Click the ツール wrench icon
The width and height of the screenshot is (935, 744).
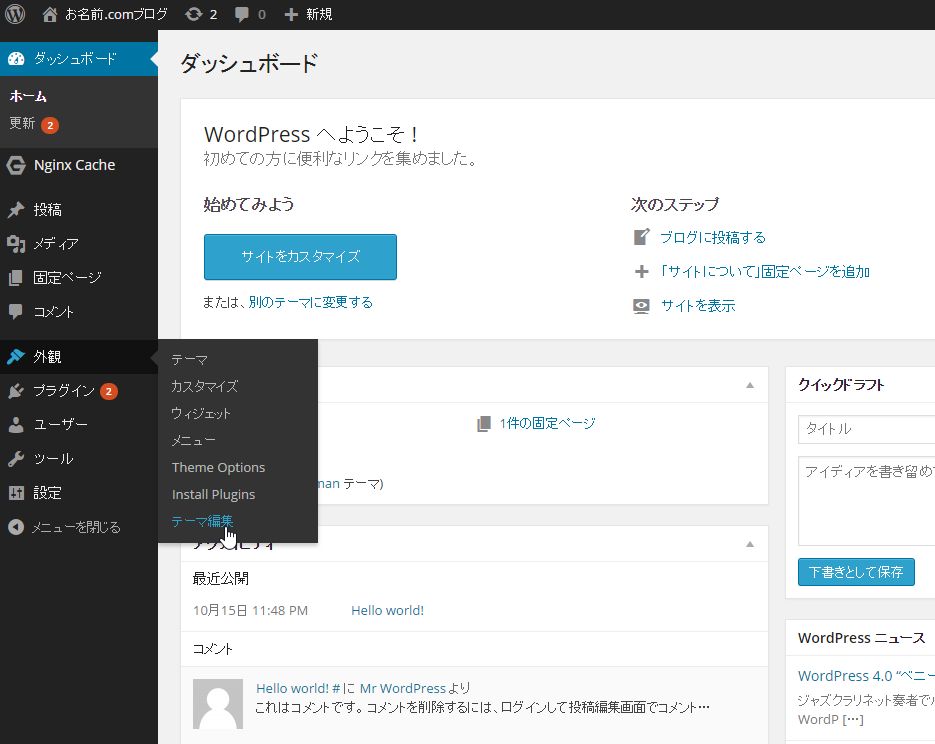point(16,458)
